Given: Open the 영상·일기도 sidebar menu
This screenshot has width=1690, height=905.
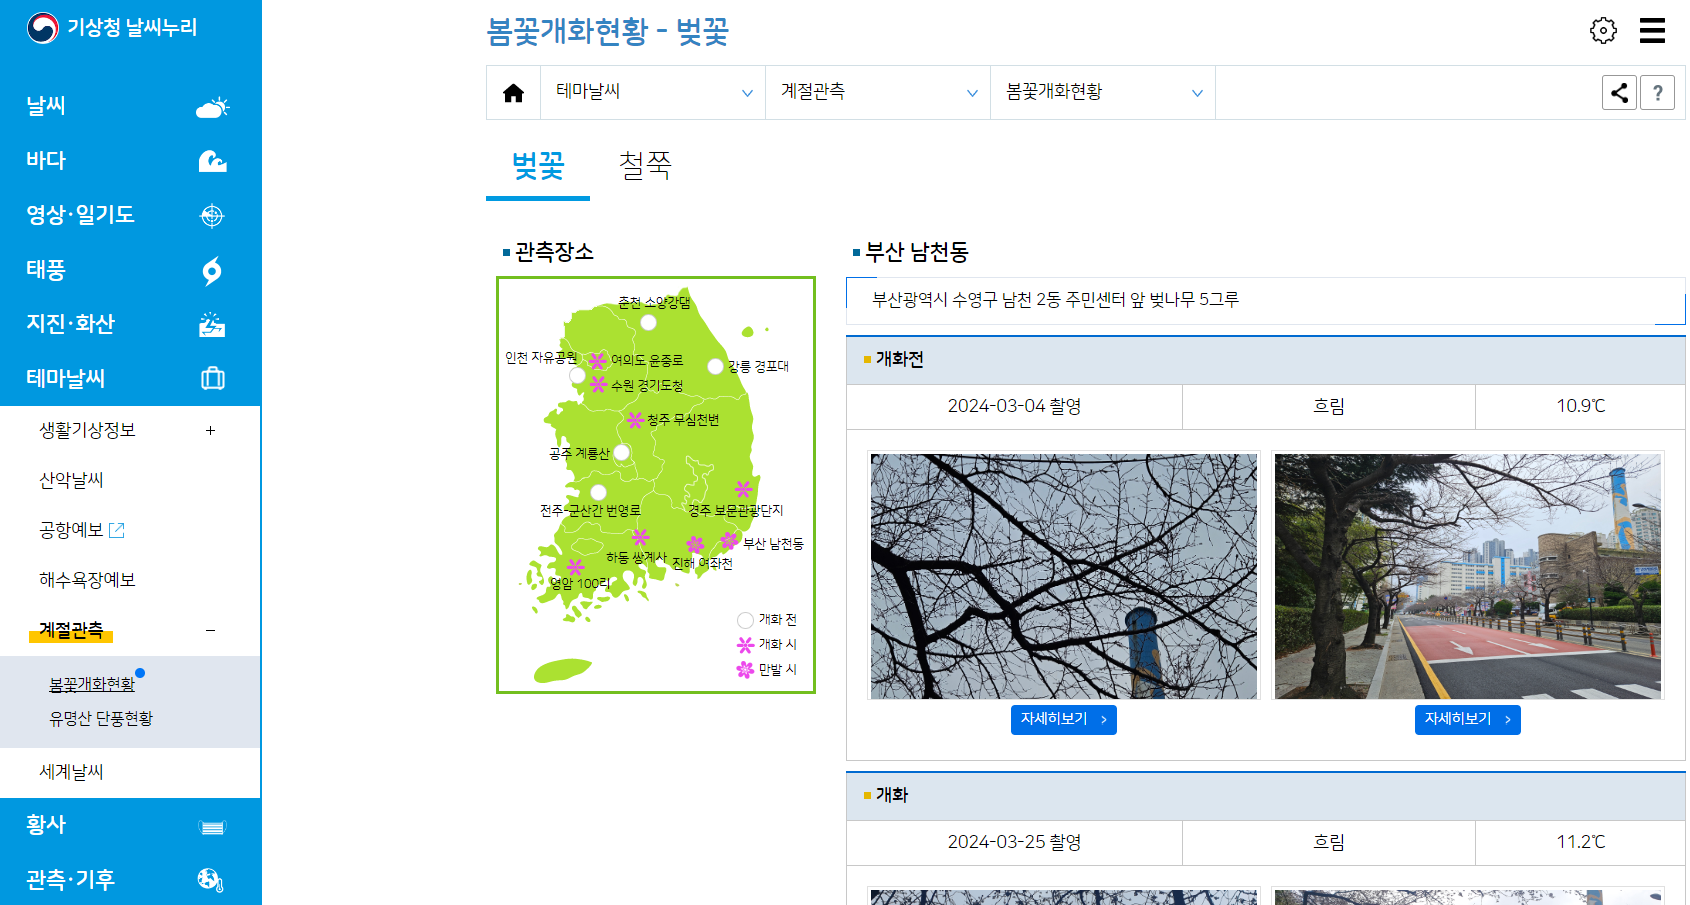Looking at the screenshot, I should (x=130, y=215).
